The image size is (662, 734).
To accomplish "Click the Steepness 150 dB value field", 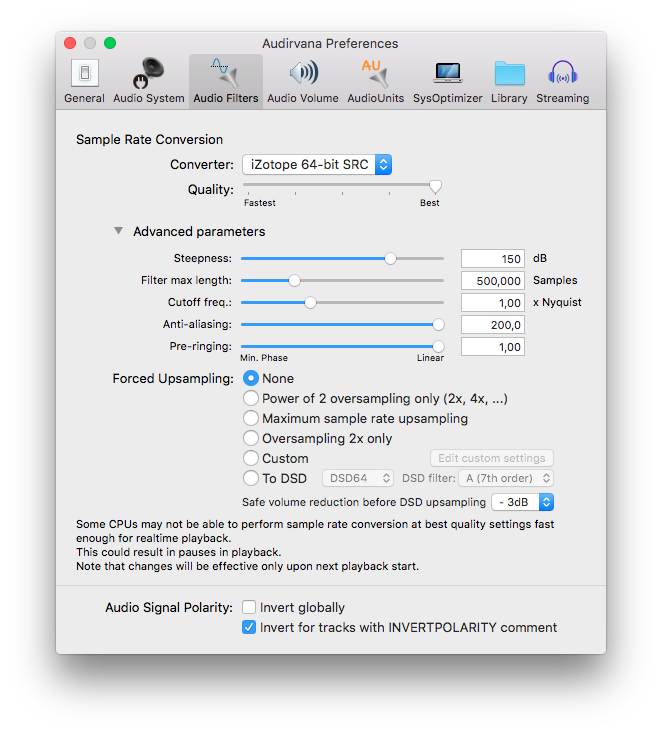I will [x=493, y=258].
